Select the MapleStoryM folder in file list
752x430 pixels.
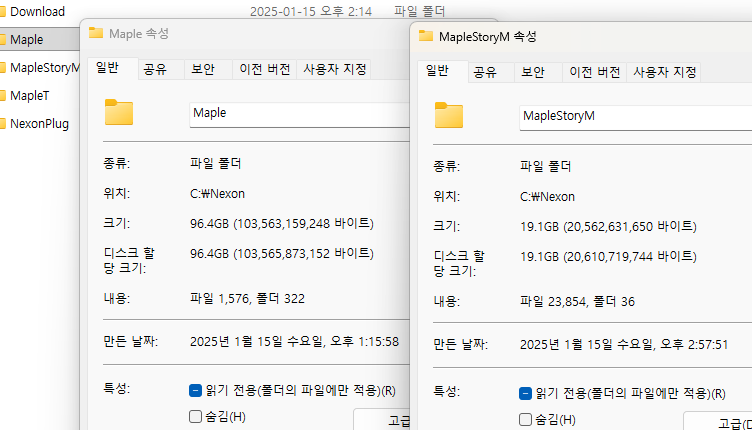coord(44,68)
